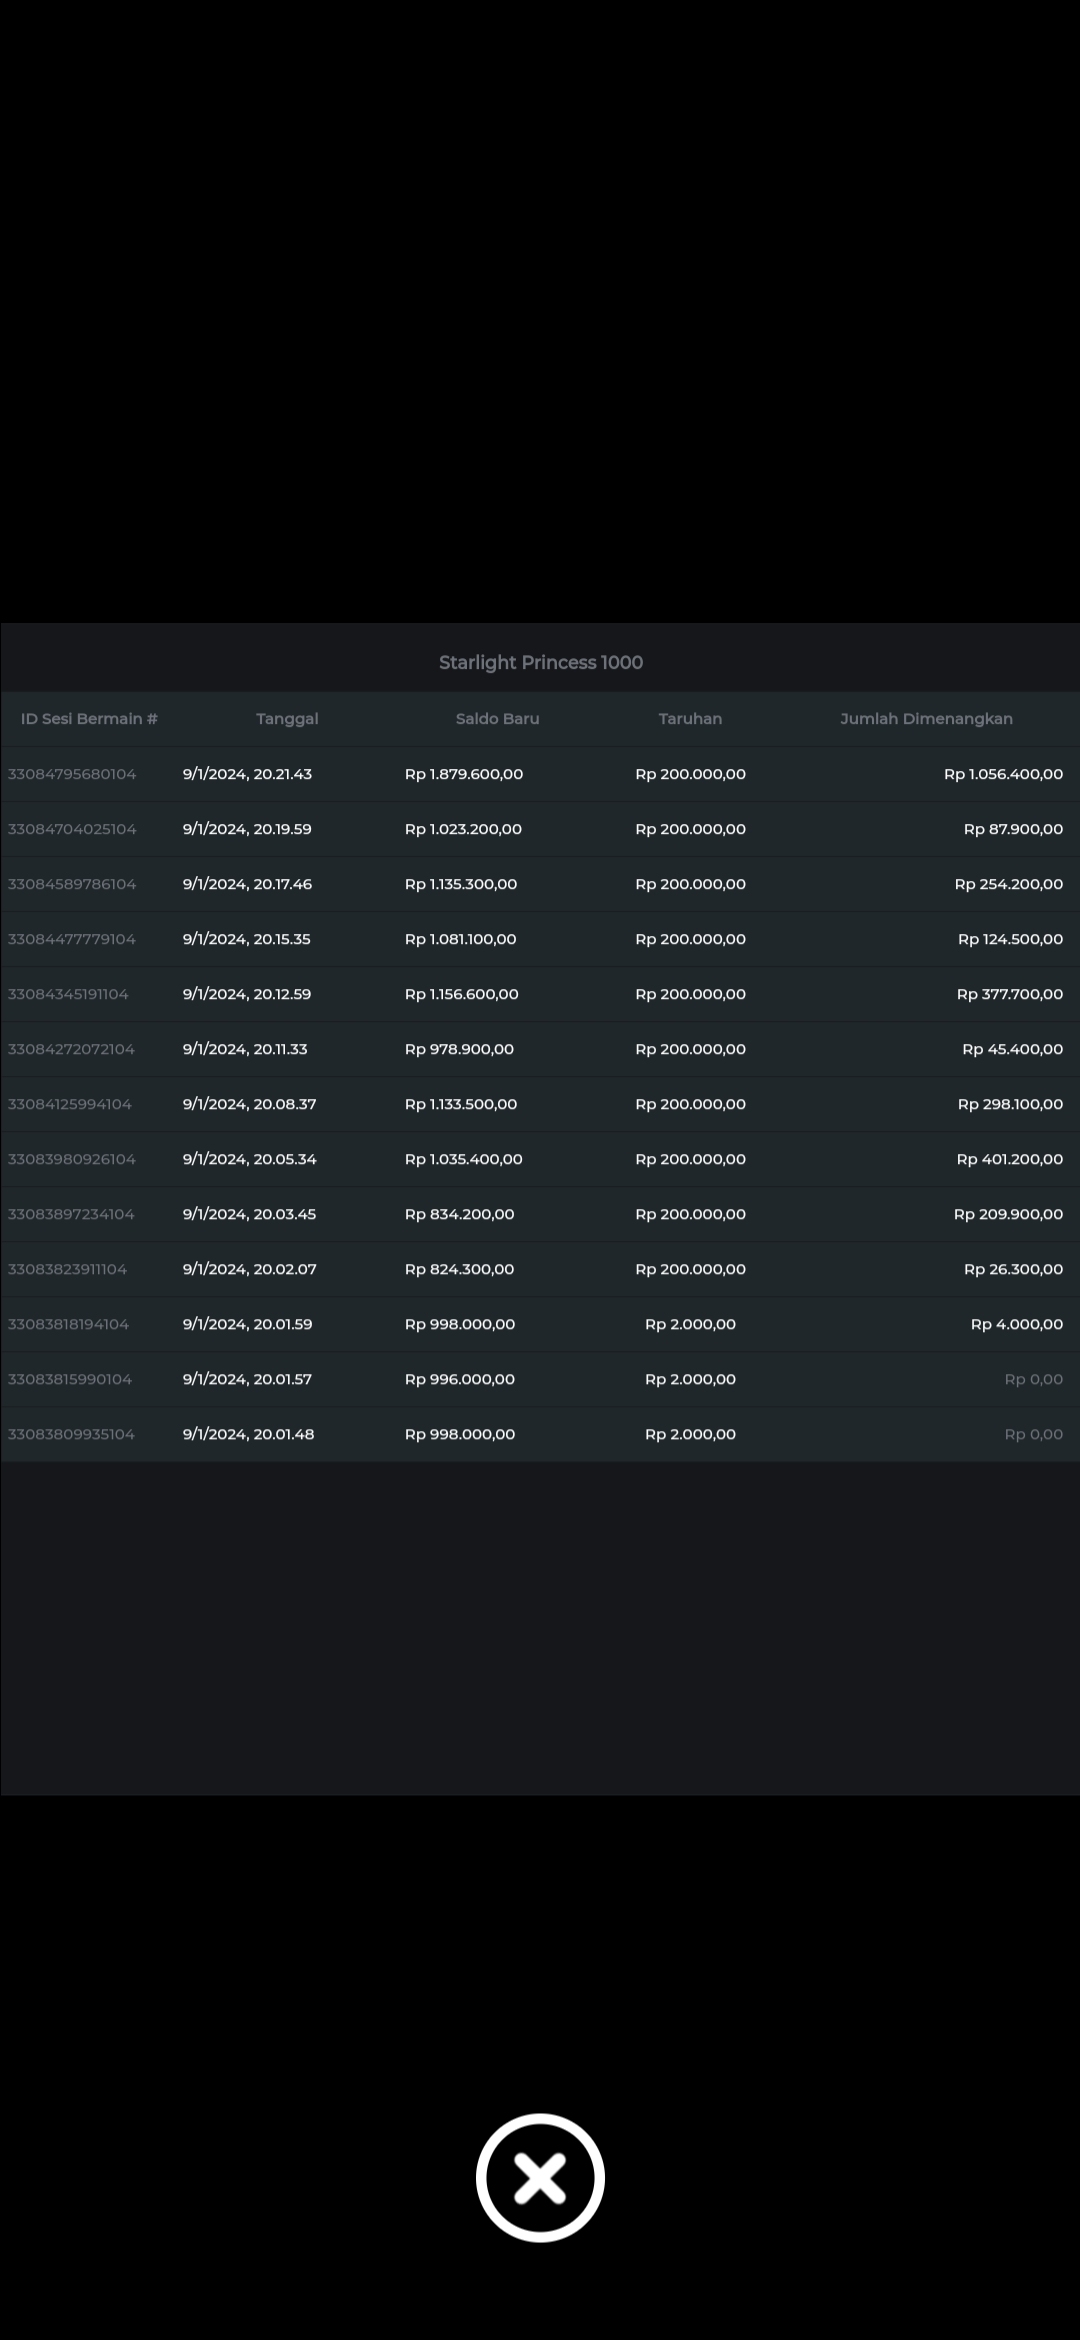This screenshot has width=1080, height=2340.
Task: Select session ID 33084589786104
Action: click(72, 884)
